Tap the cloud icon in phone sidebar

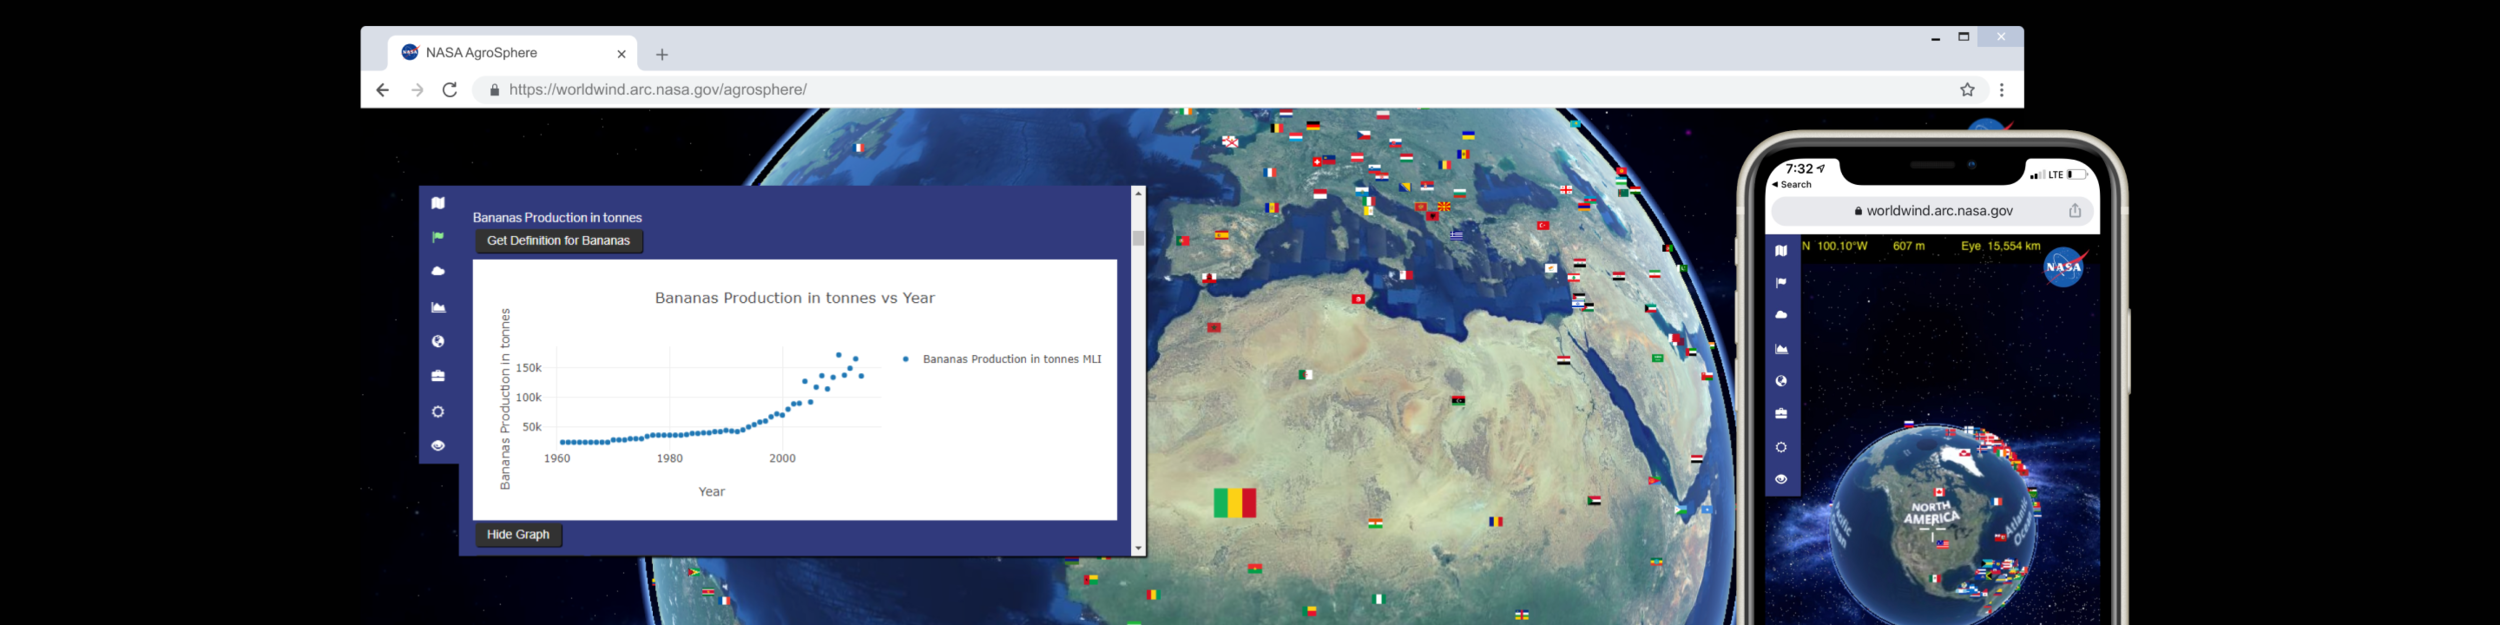[1781, 315]
